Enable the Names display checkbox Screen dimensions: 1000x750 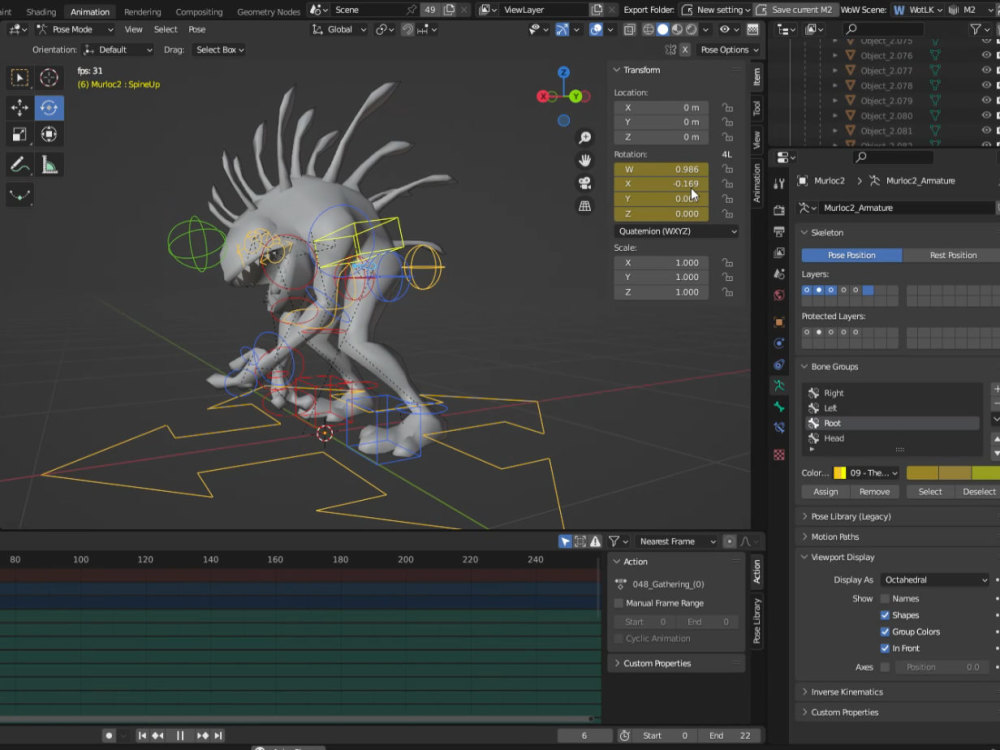click(885, 598)
